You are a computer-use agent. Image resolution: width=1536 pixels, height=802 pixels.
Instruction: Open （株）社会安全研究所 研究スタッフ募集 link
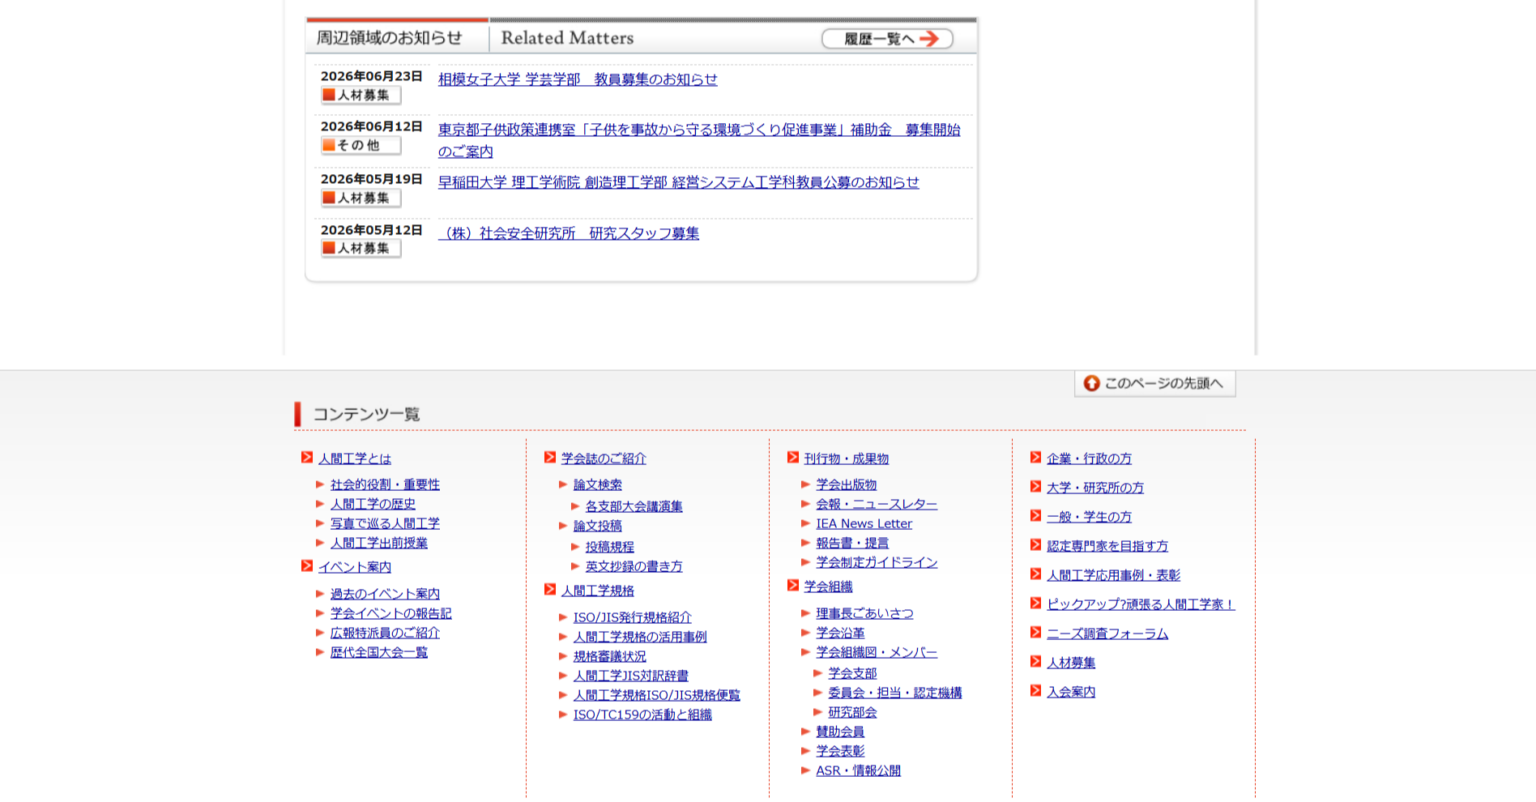pos(568,234)
